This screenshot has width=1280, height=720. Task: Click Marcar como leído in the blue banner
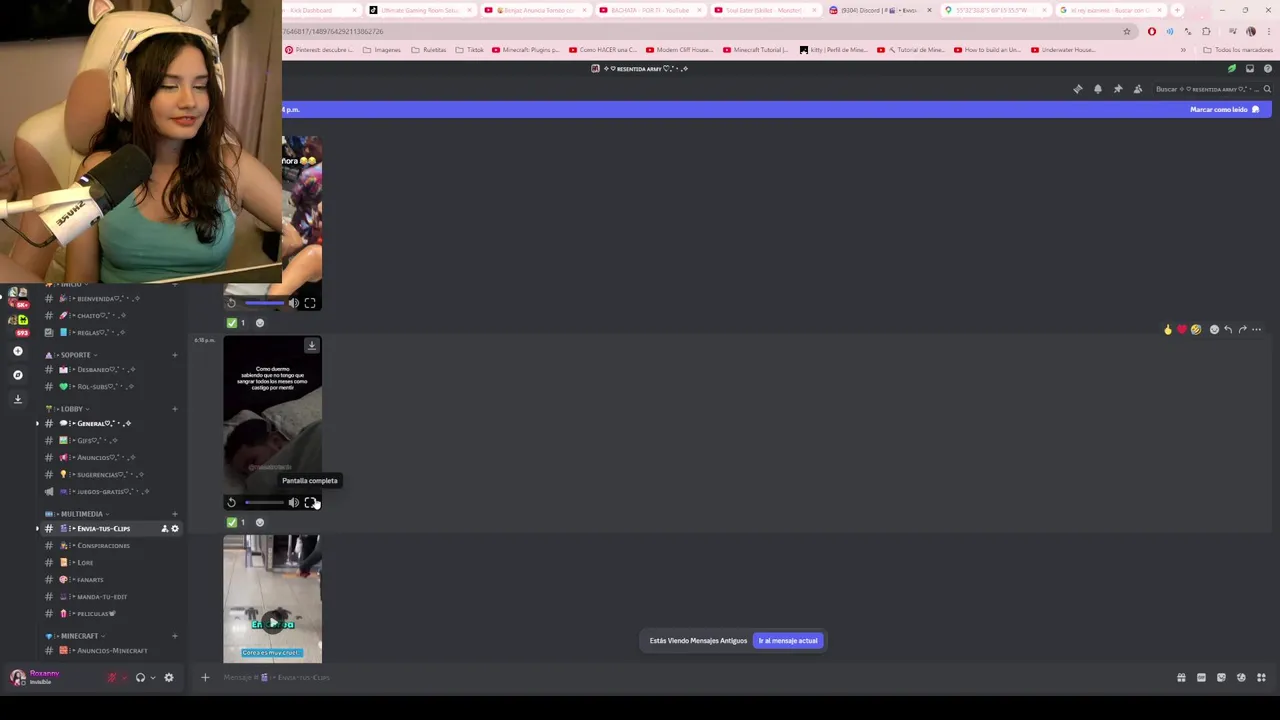point(1225,109)
